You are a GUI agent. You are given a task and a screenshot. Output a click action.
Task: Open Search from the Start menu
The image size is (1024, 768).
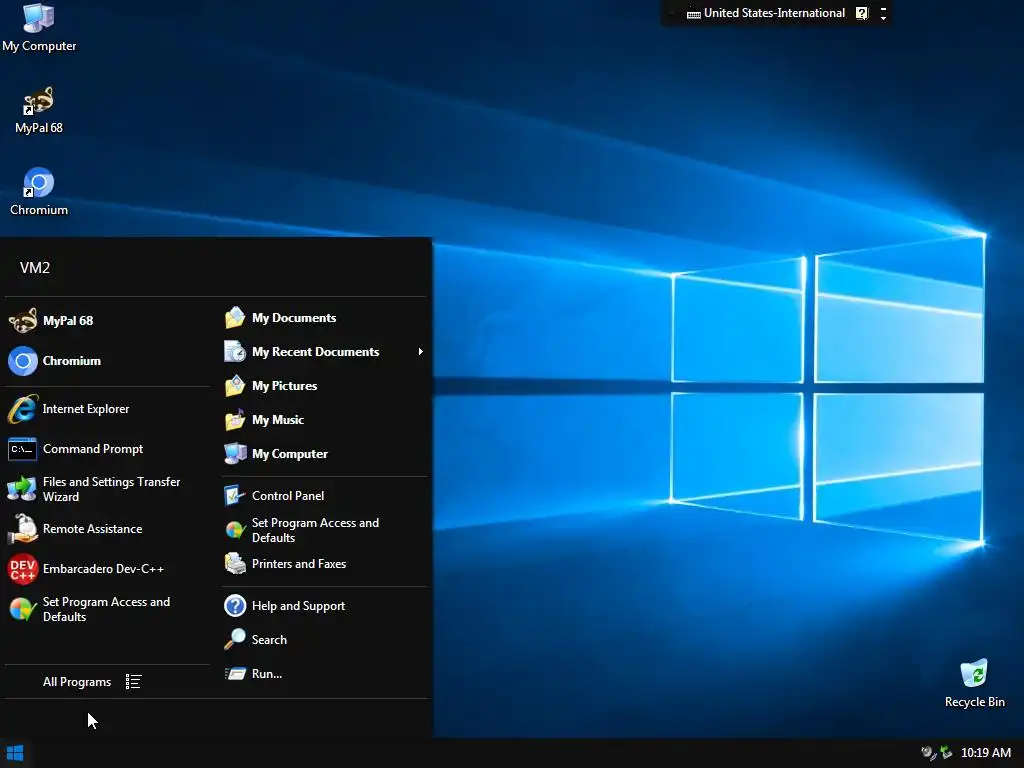325,640
